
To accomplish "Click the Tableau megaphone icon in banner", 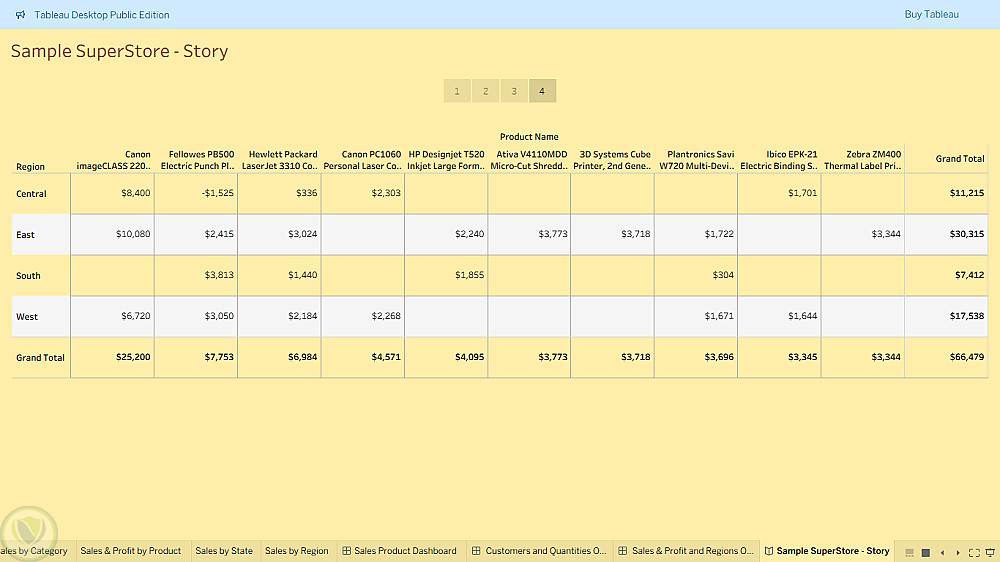I will (20, 15).
